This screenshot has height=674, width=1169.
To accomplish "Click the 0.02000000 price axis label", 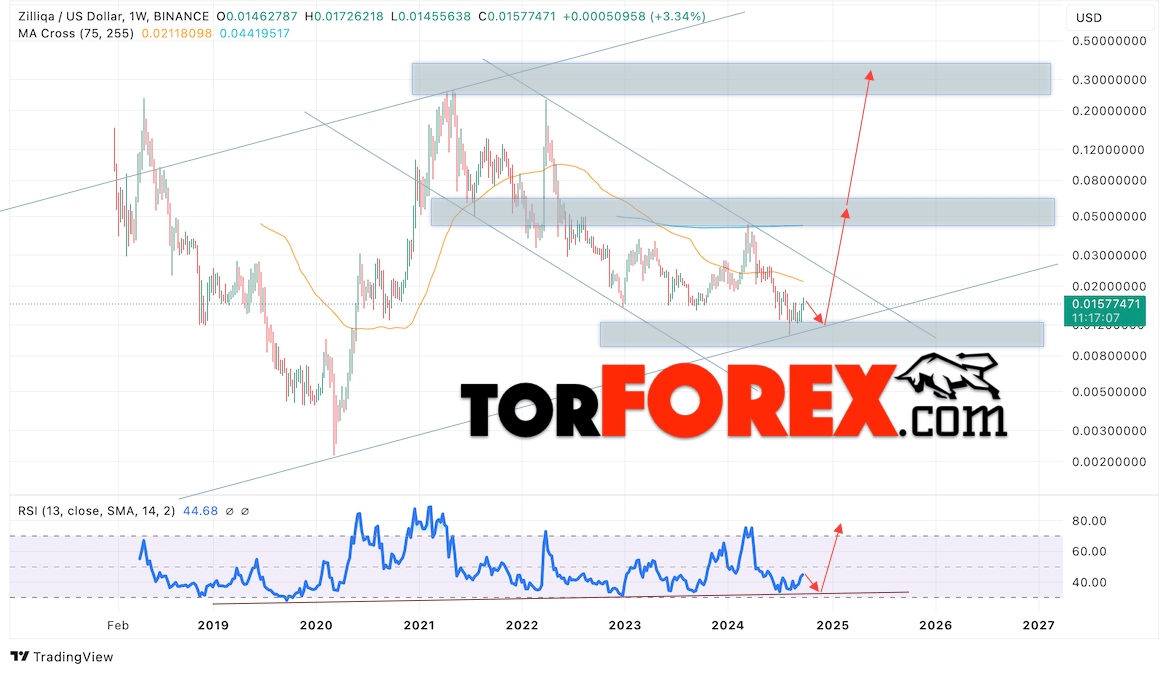I will tap(1109, 286).
